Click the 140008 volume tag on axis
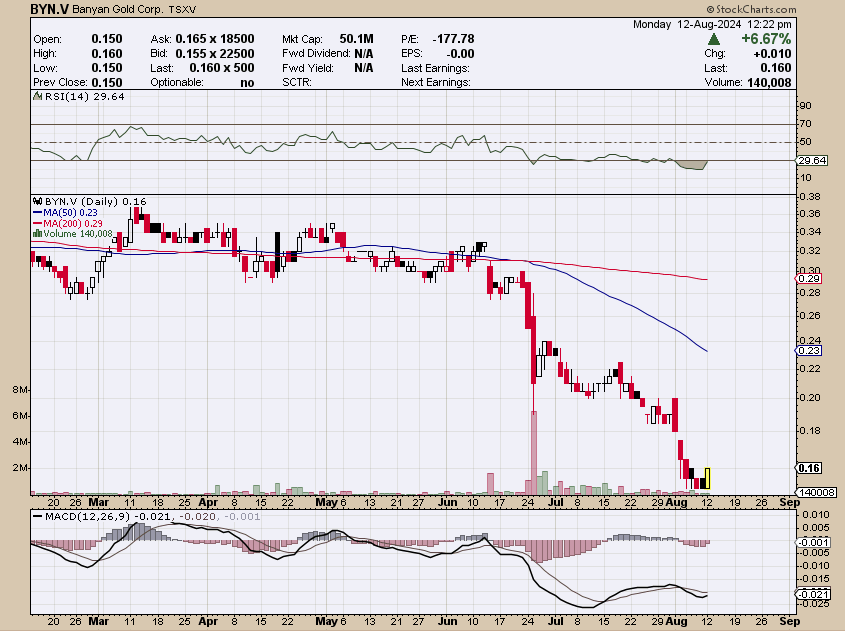 [817, 493]
